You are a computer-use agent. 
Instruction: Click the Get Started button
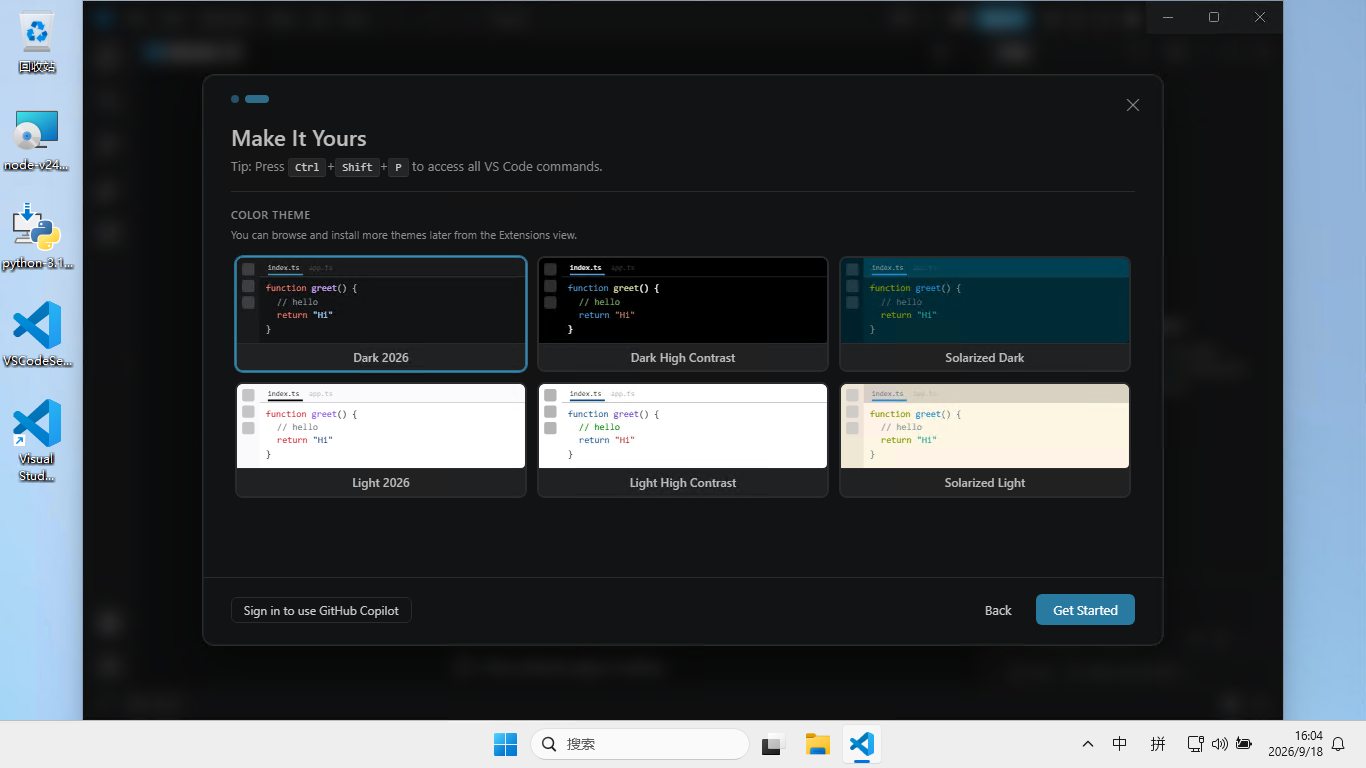pyautogui.click(x=1085, y=610)
